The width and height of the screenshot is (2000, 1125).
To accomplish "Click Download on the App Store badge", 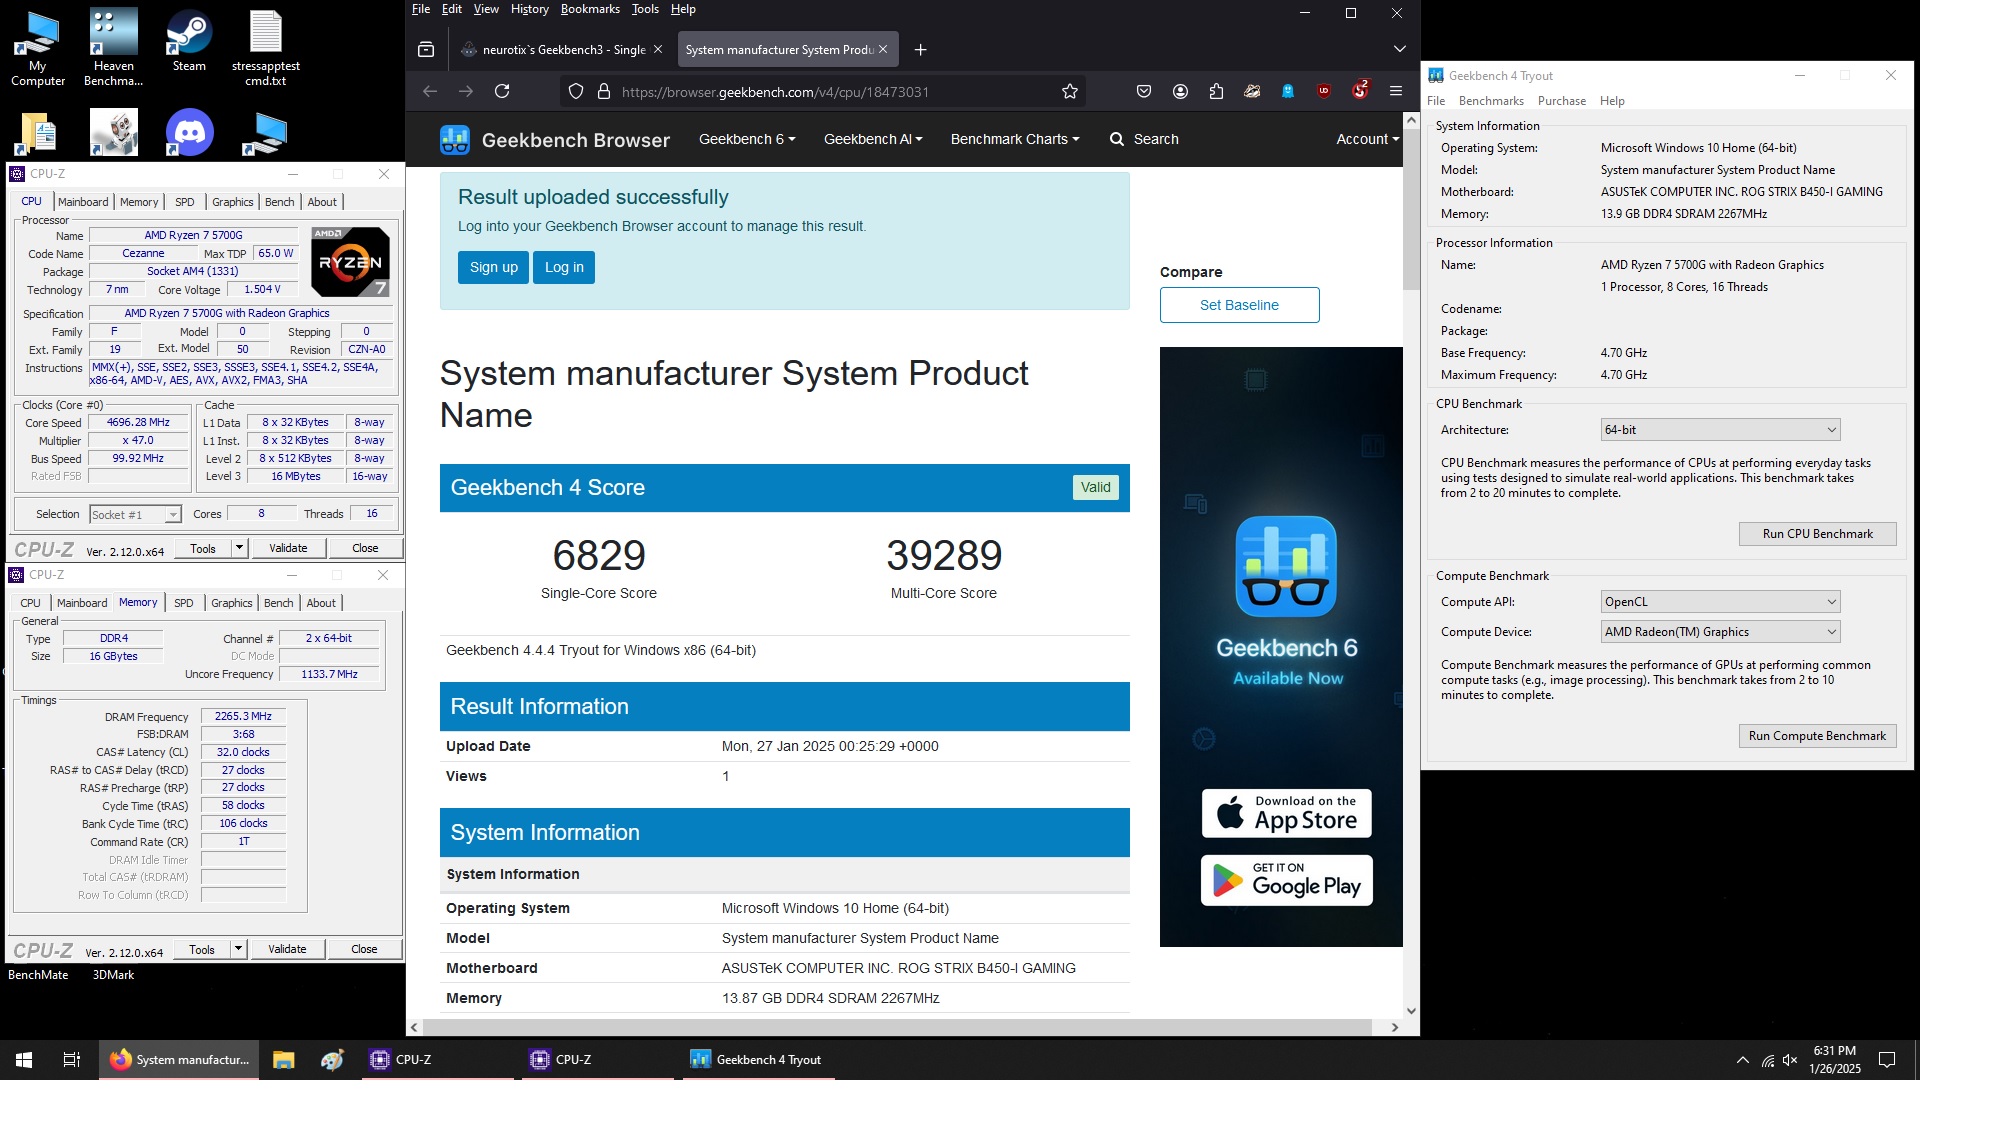I will tap(1286, 813).
